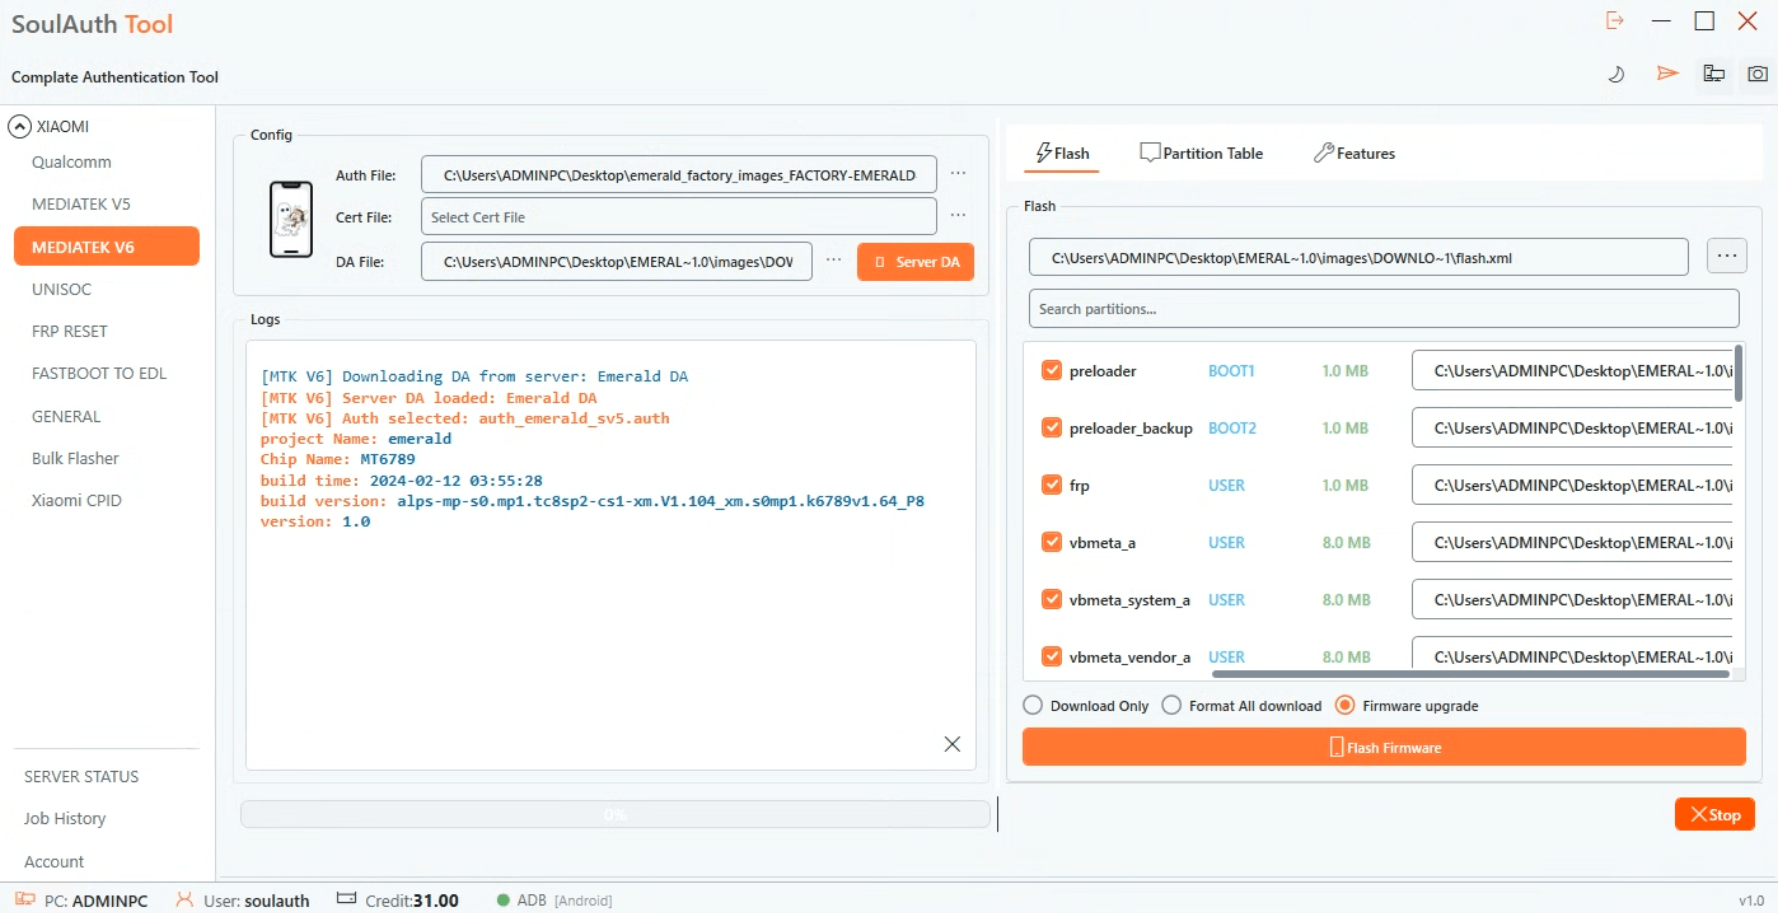Click the credit card icon in the status bar
The image size is (1778, 913).
tap(347, 899)
